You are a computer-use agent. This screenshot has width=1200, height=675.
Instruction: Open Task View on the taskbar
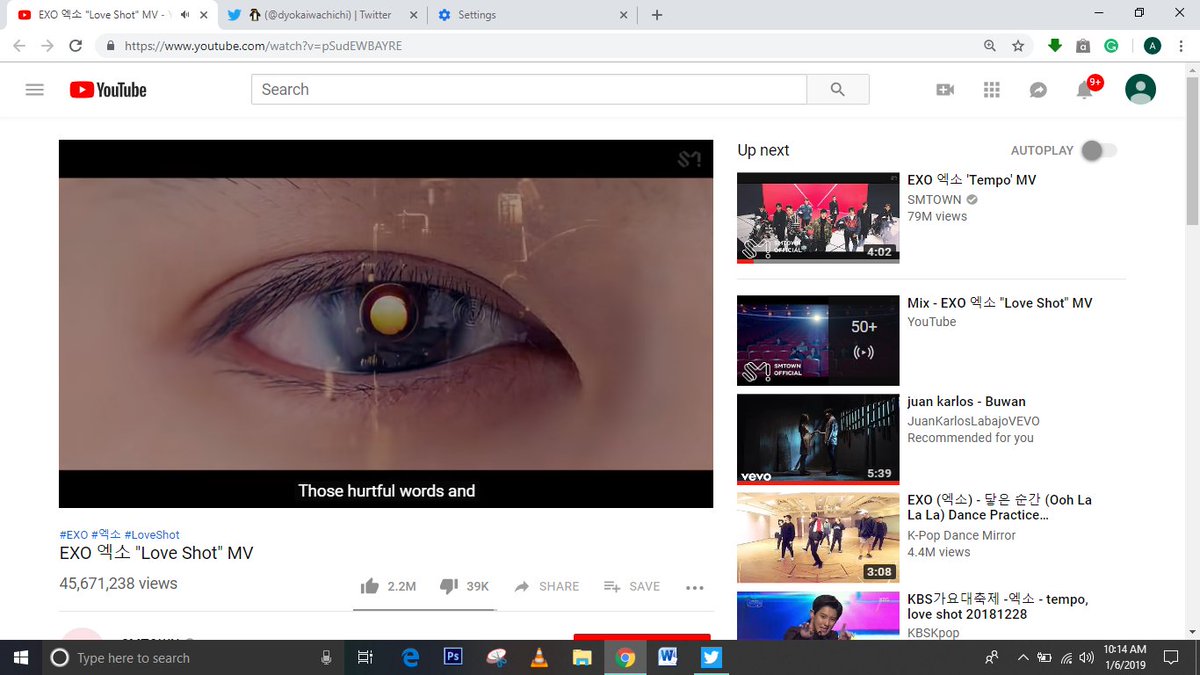click(365, 657)
